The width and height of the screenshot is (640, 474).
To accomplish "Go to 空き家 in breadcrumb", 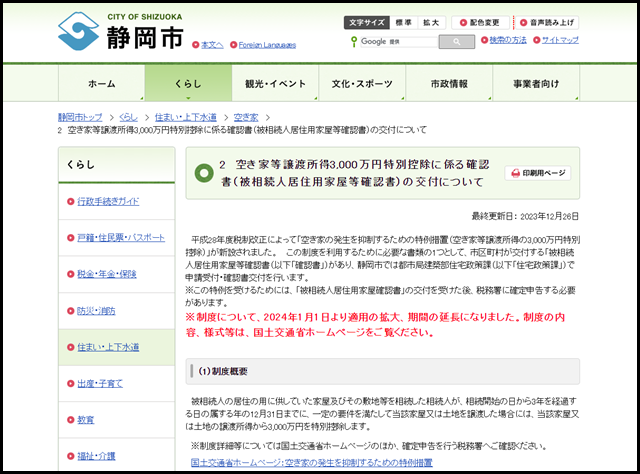I will coord(246,118).
